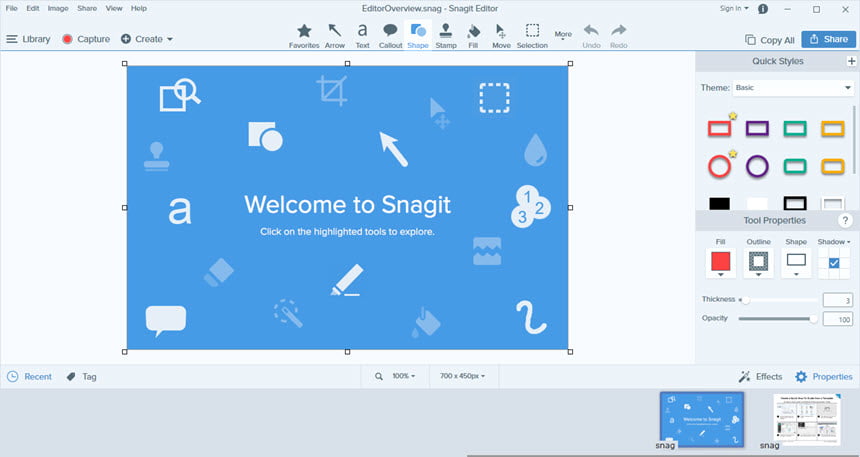Select the Move tool
The image size is (860, 457).
(x=501, y=36)
